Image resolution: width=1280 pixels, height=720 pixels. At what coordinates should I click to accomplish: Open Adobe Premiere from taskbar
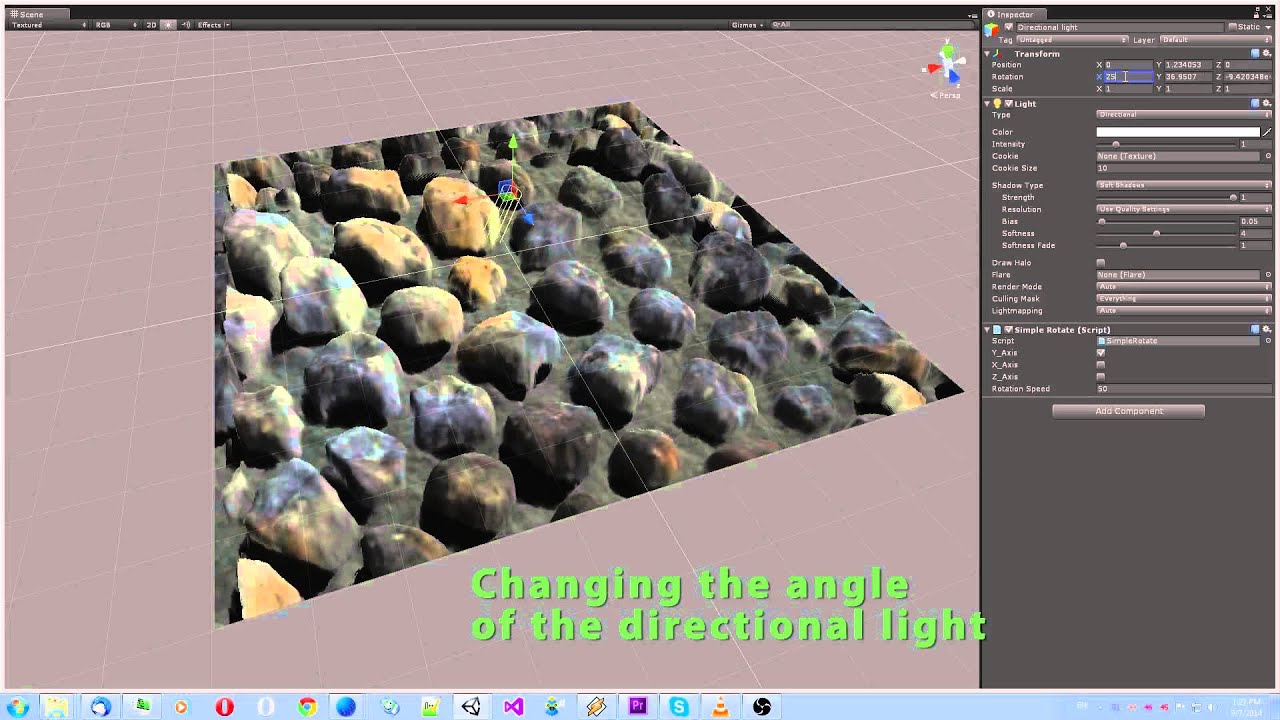click(x=638, y=707)
